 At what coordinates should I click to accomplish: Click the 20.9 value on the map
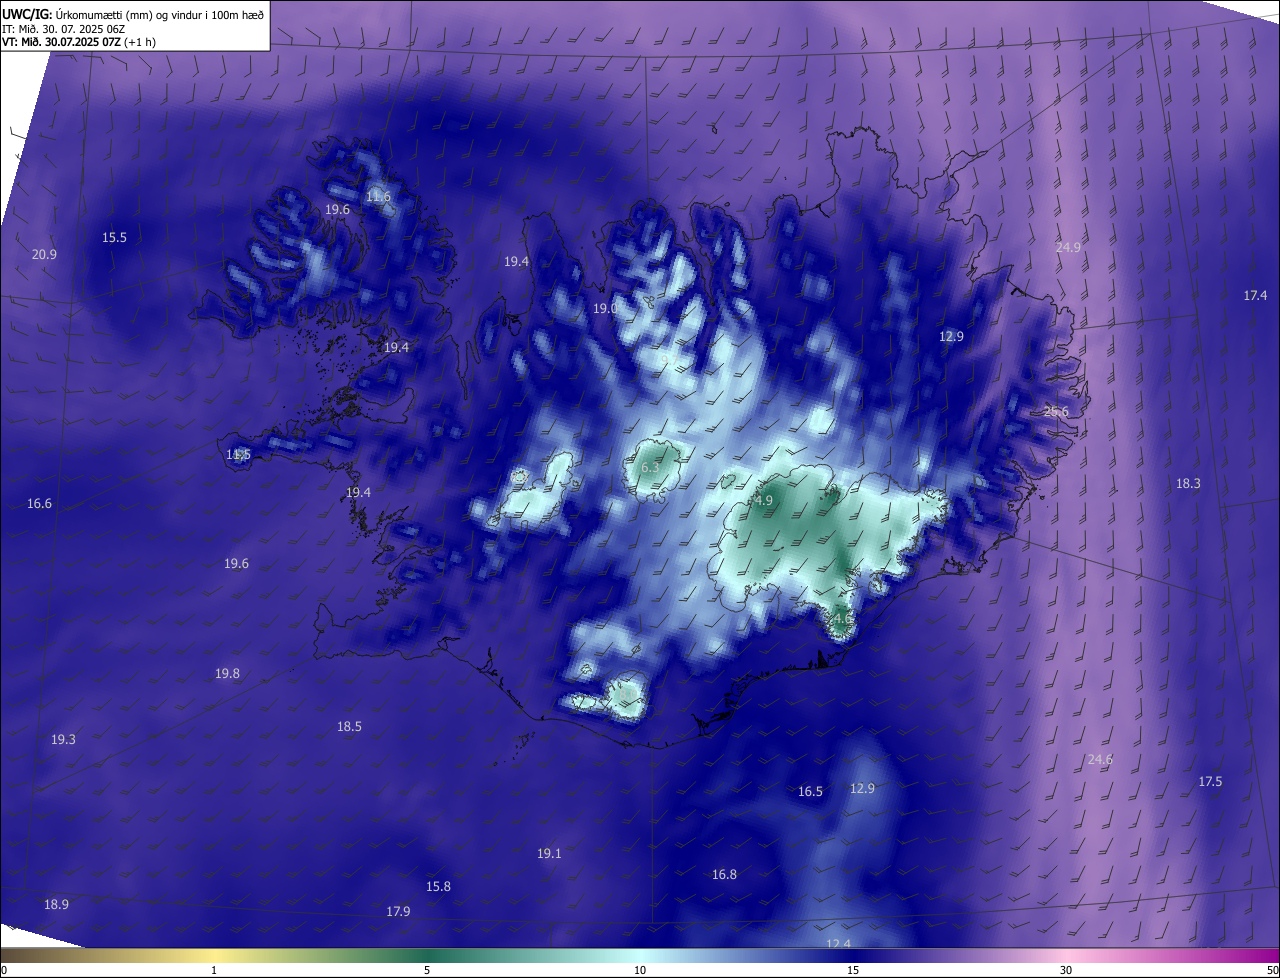44,255
